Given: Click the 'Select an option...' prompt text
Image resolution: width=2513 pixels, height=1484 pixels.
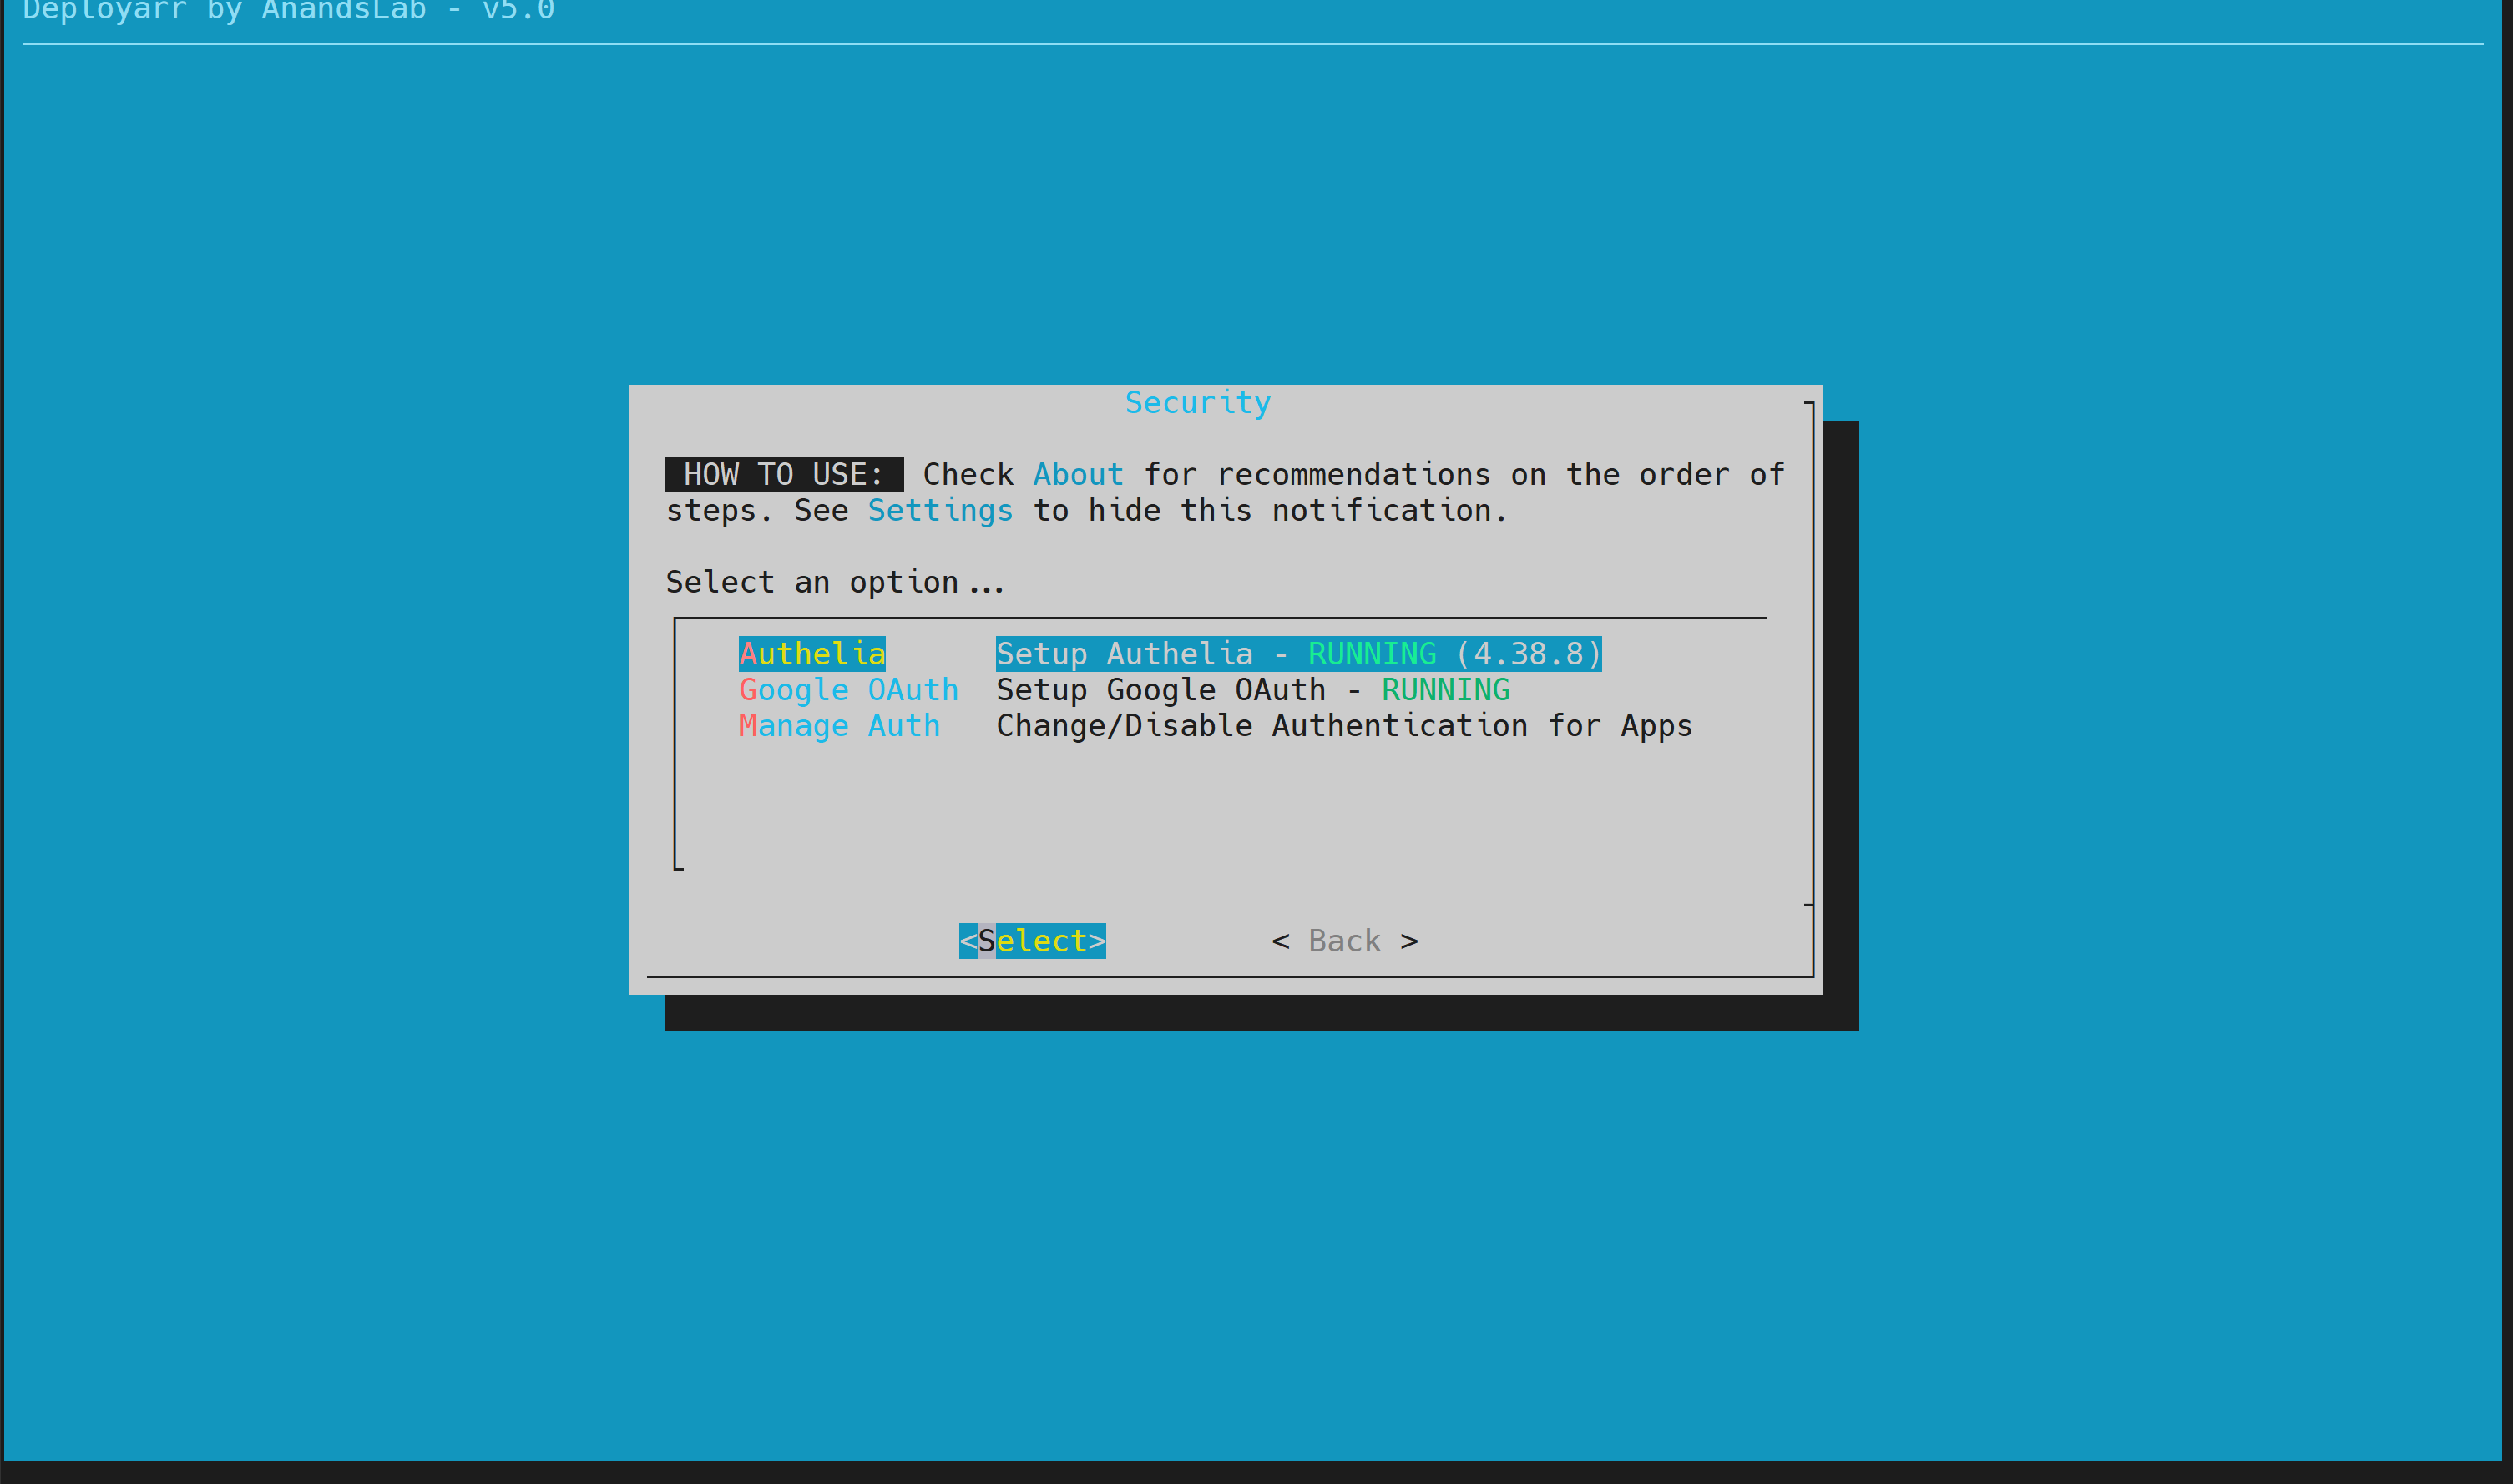Looking at the screenshot, I should pos(835,582).
